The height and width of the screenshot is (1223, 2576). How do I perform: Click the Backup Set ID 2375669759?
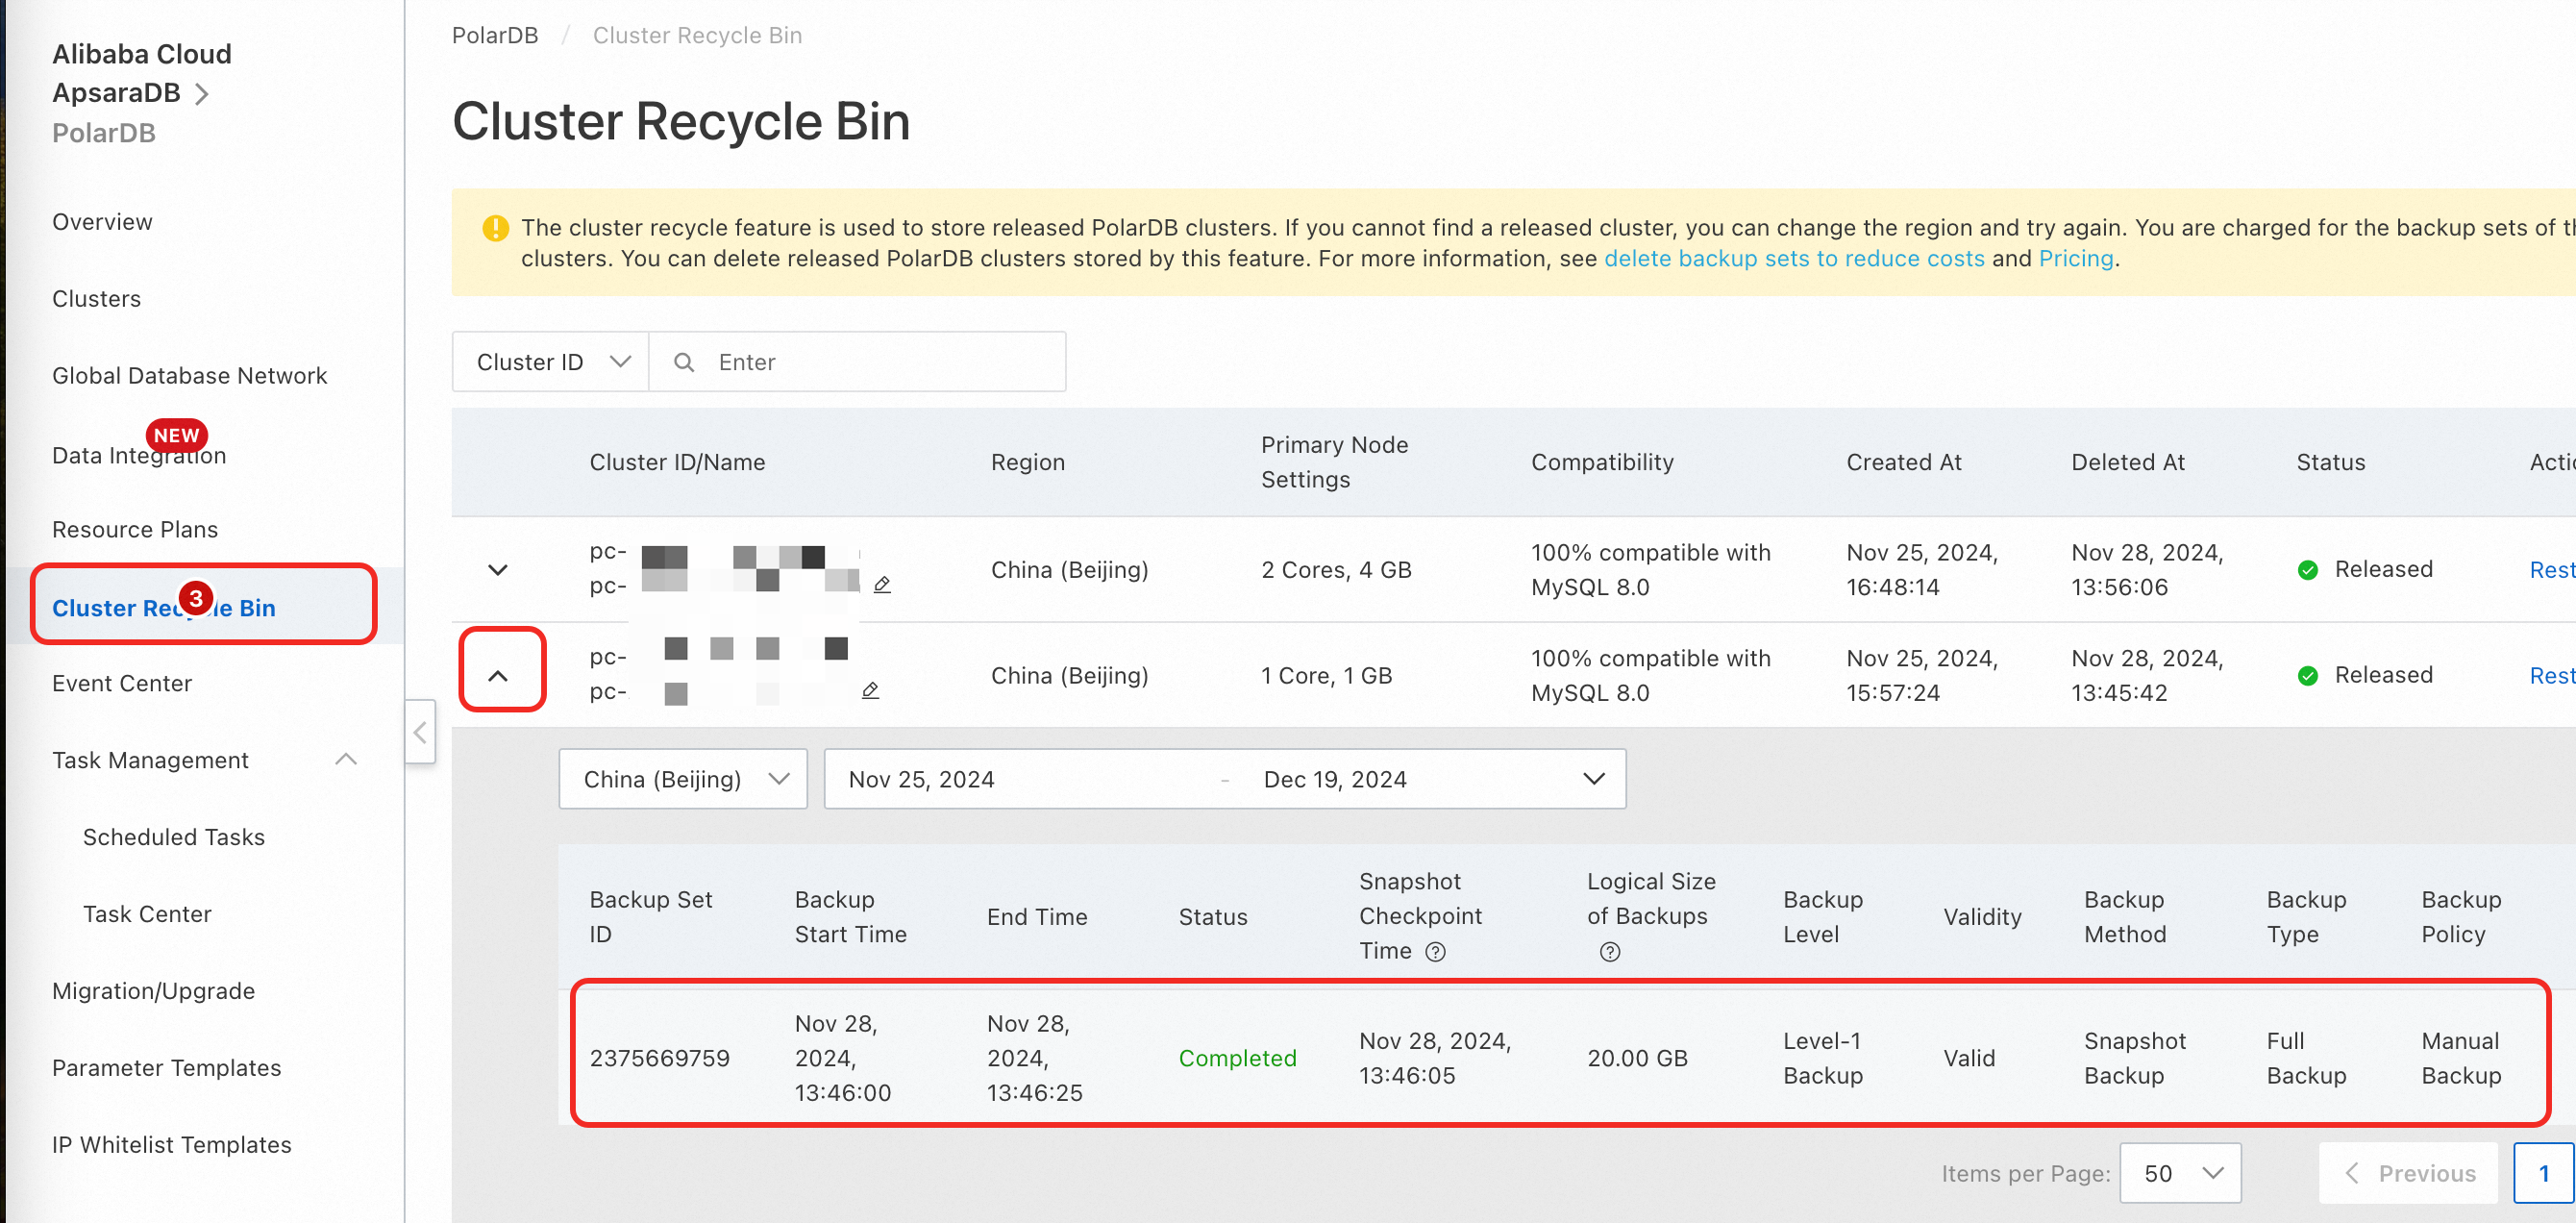[659, 1059]
